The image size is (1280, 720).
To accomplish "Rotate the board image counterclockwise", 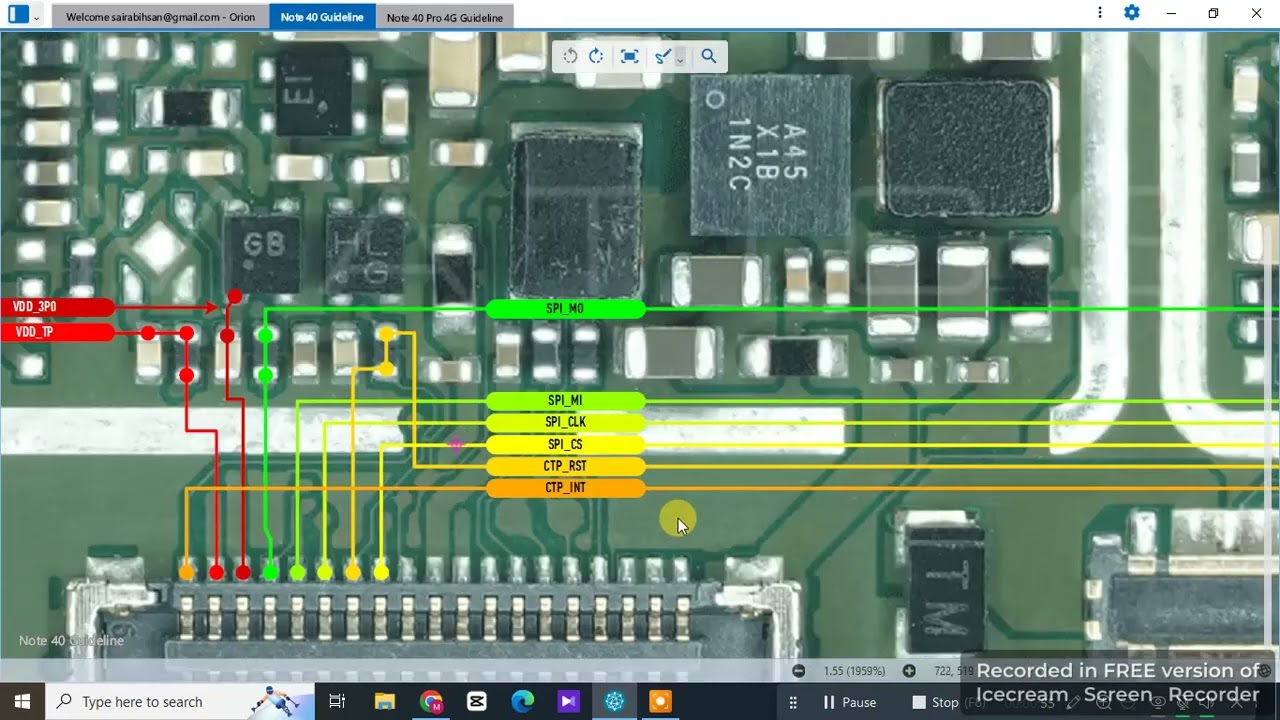I will 570,56.
